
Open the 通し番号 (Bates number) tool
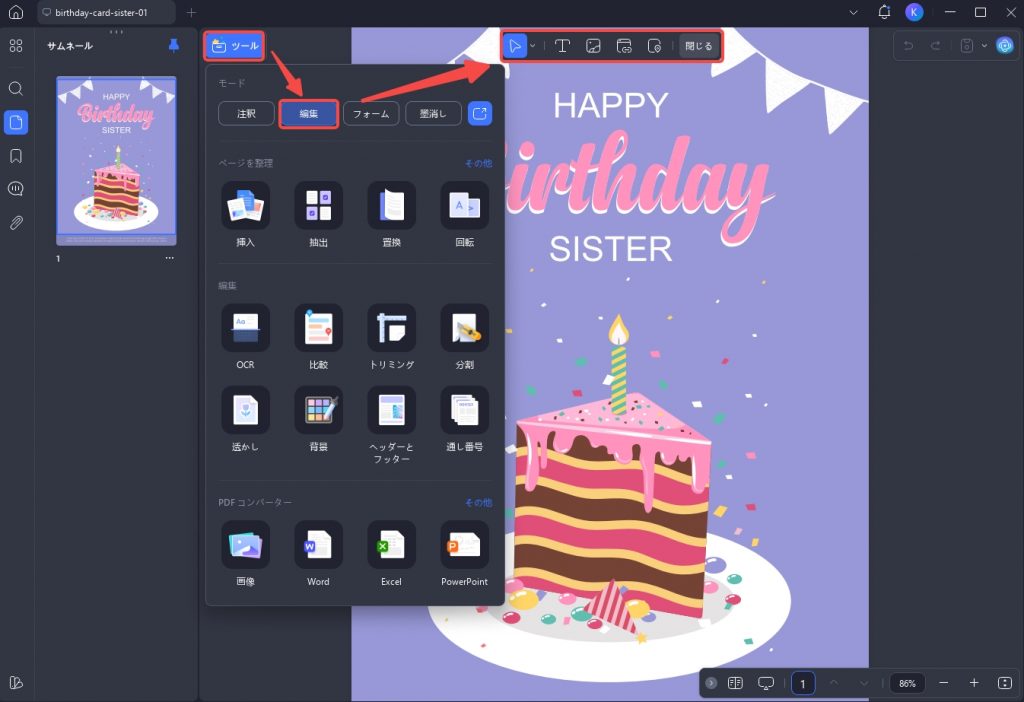tap(465, 419)
